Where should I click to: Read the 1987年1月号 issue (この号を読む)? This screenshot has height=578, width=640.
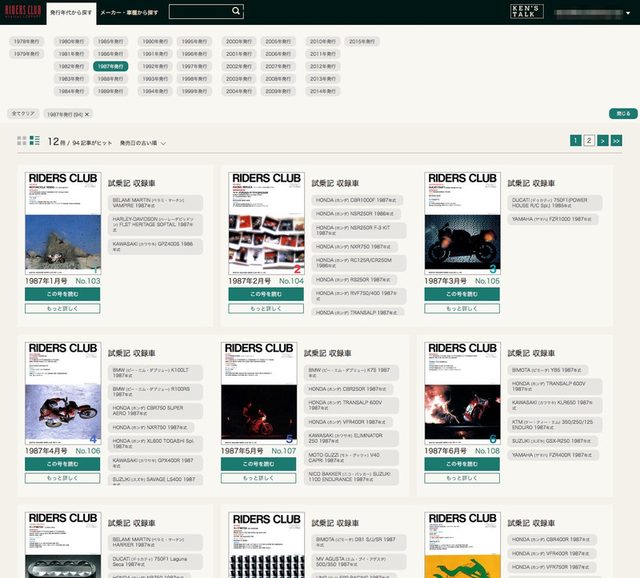62,294
